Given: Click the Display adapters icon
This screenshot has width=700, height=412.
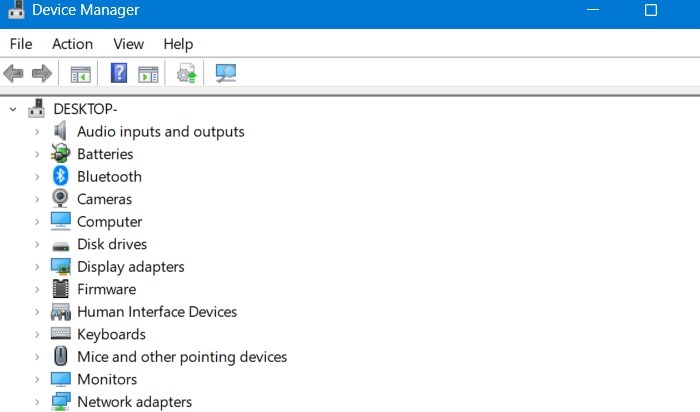Looking at the screenshot, I should 60,266.
